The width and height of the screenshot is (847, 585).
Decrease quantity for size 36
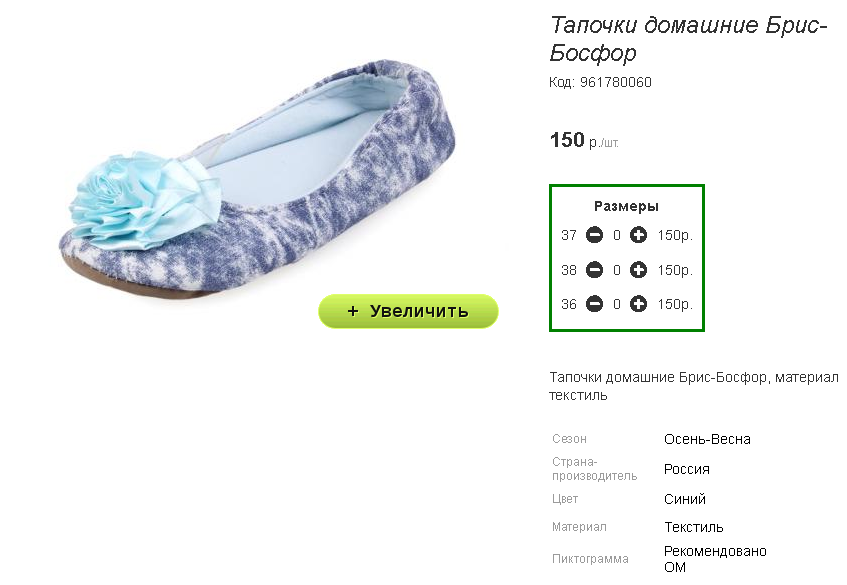[594, 304]
